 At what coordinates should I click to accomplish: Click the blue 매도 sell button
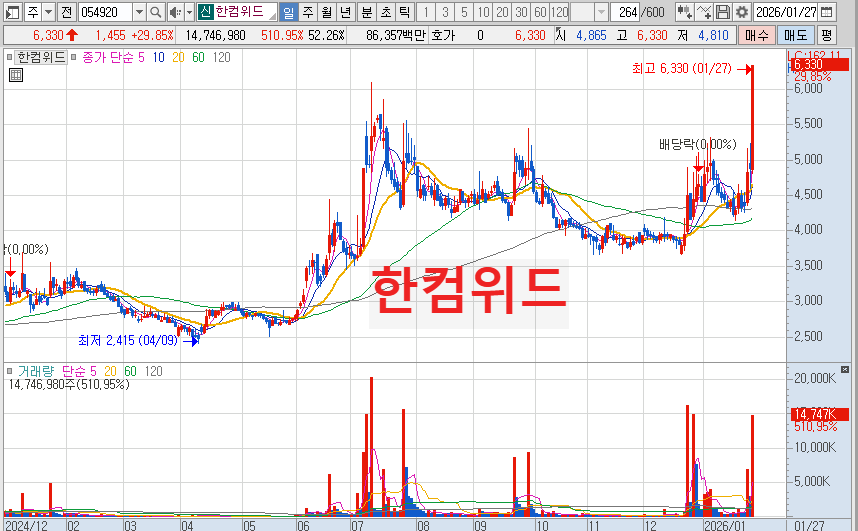point(796,36)
